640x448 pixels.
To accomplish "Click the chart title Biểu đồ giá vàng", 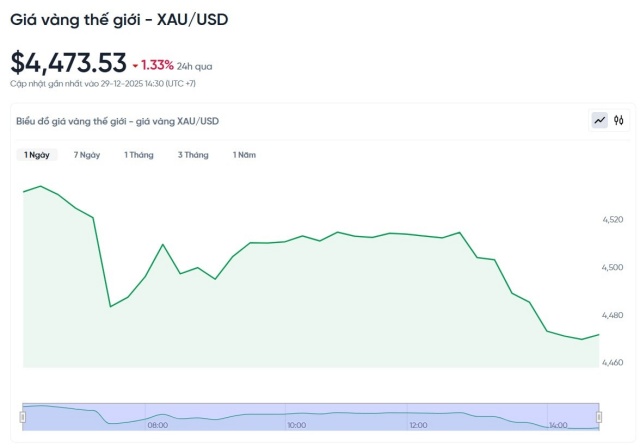I will click(x=117, y=121).
